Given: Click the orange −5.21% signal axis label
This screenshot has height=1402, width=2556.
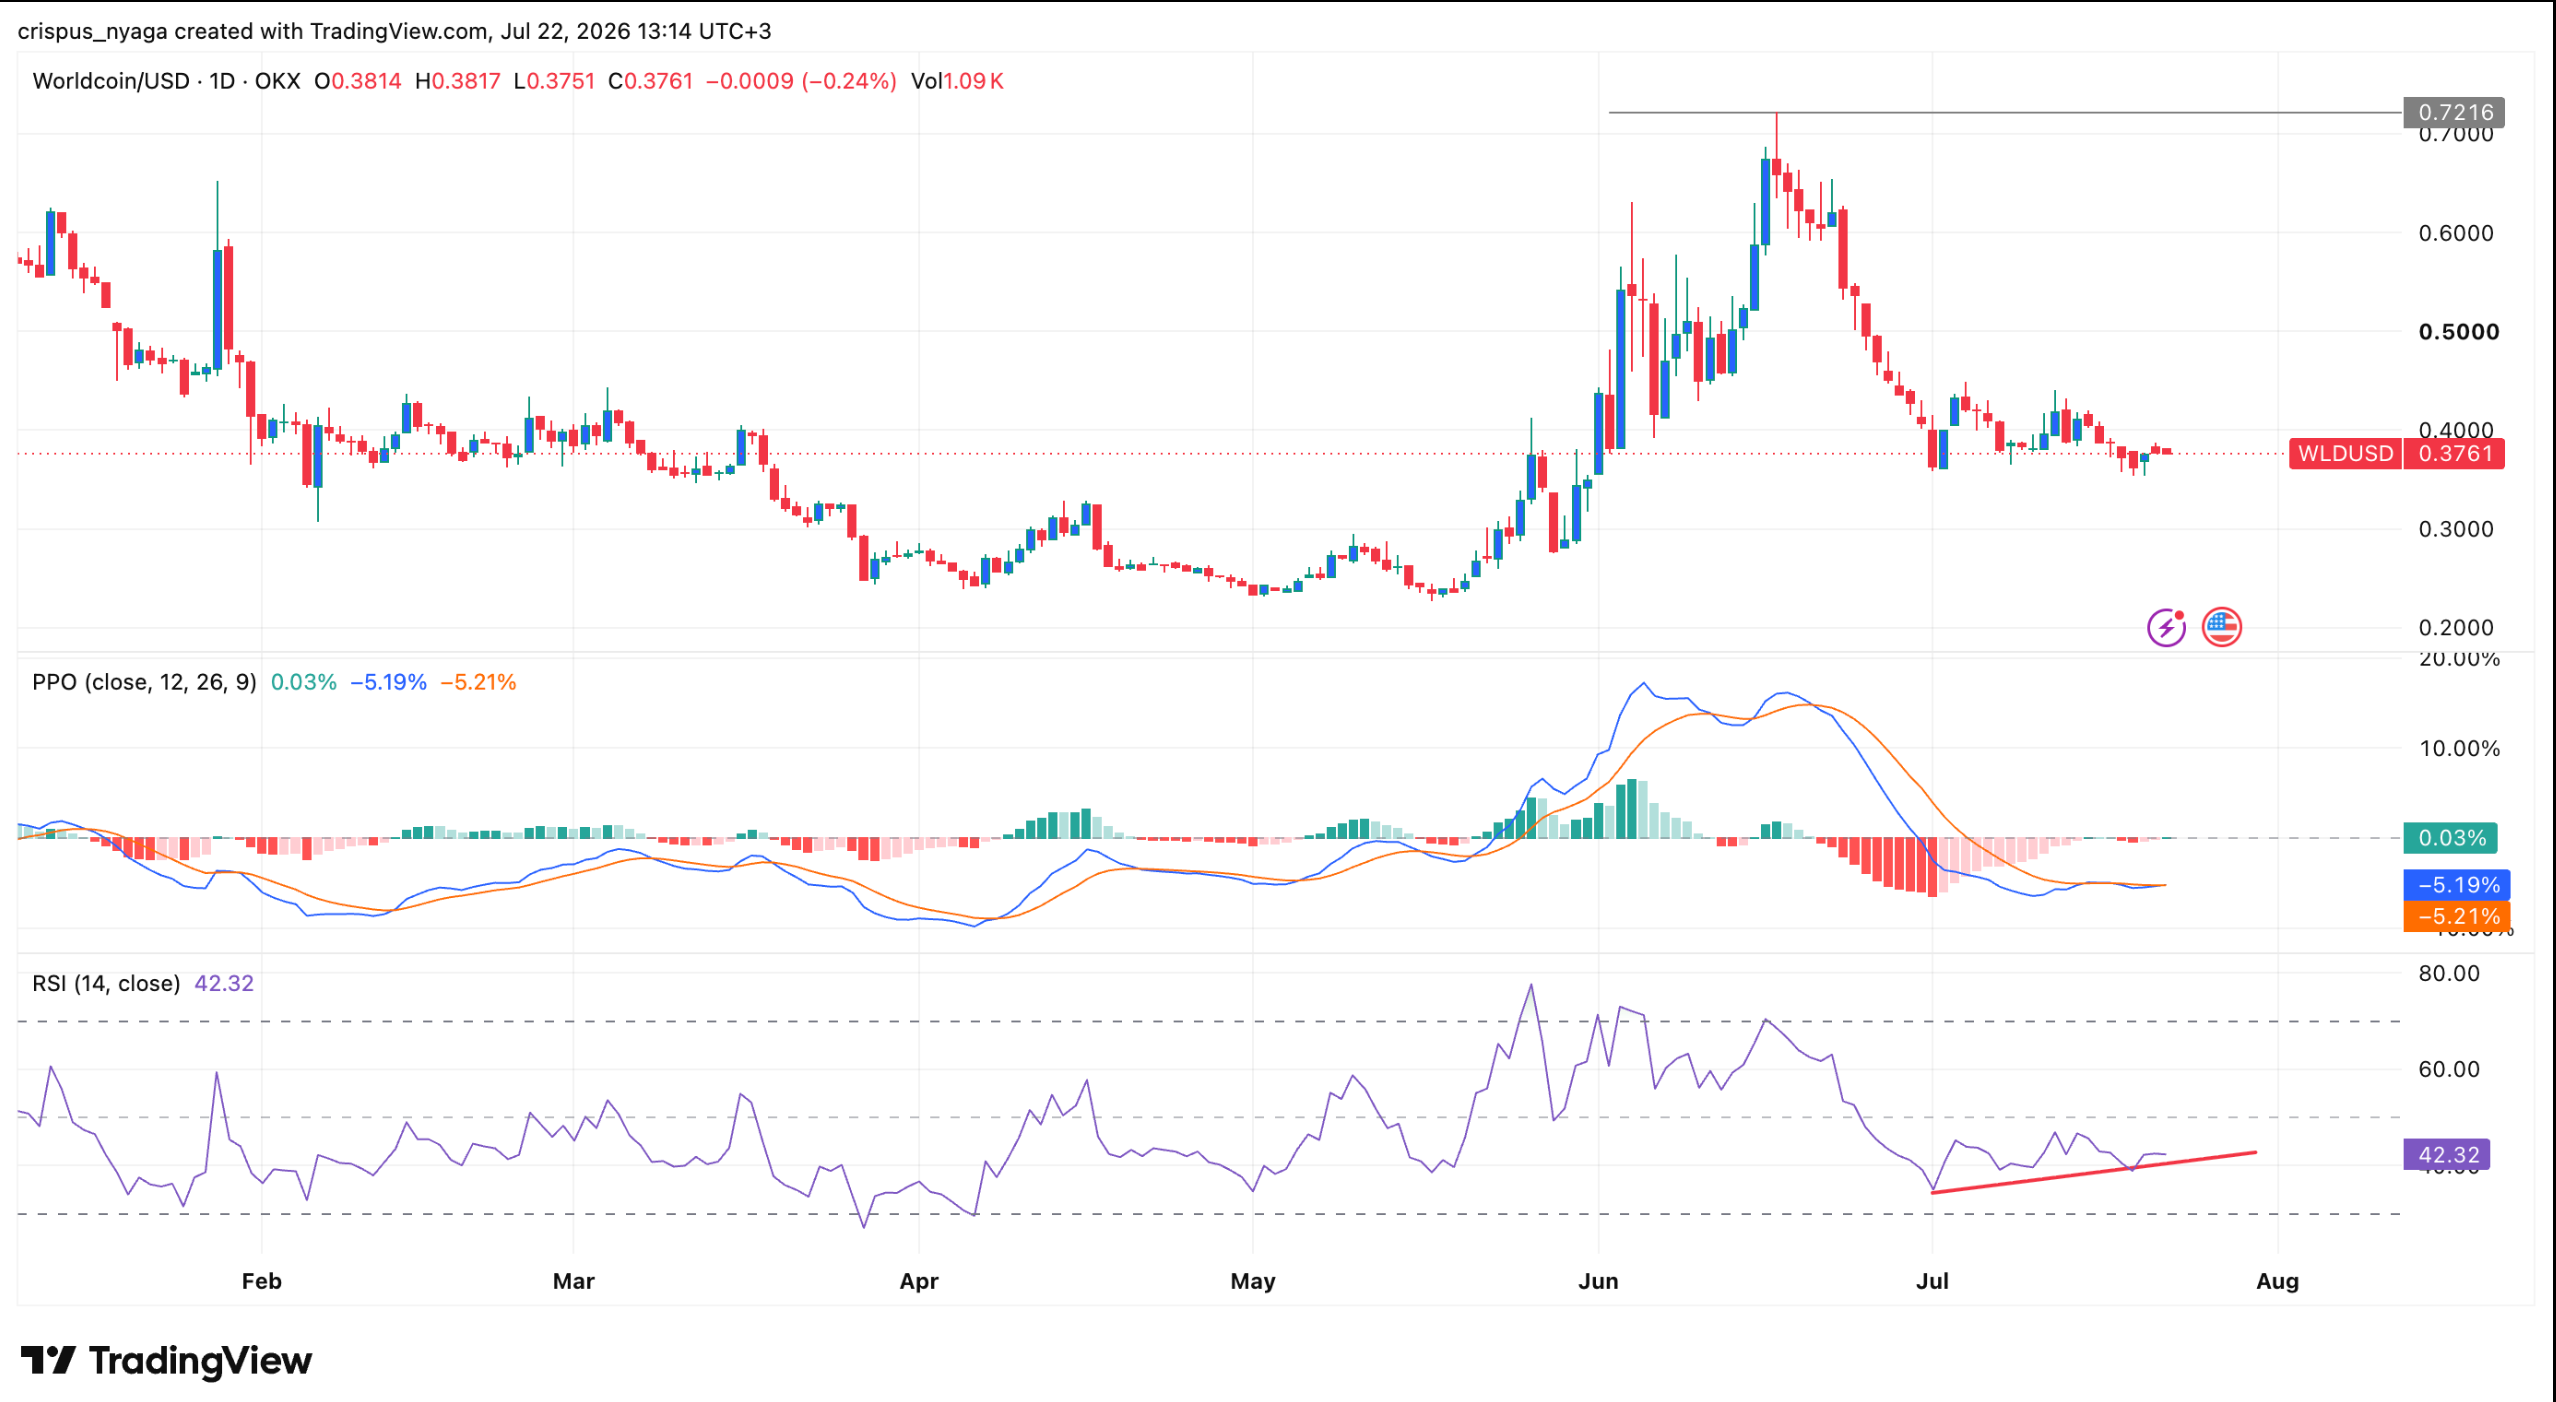Looking at the screenshot, I should [x=2457, y=916].
